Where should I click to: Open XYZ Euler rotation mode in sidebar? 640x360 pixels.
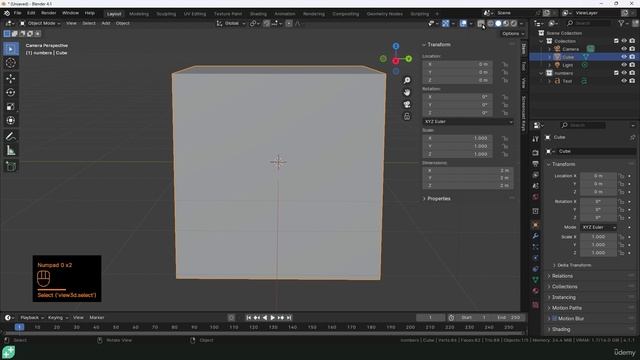click(468, 122)
